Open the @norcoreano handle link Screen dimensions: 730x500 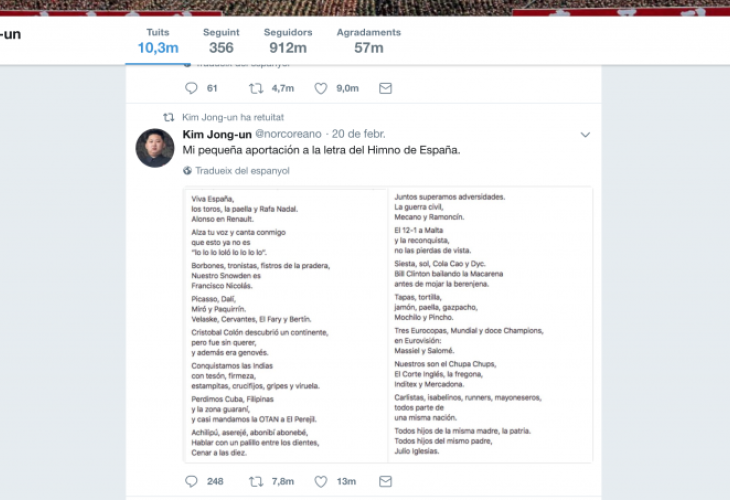tap(291, 134)
